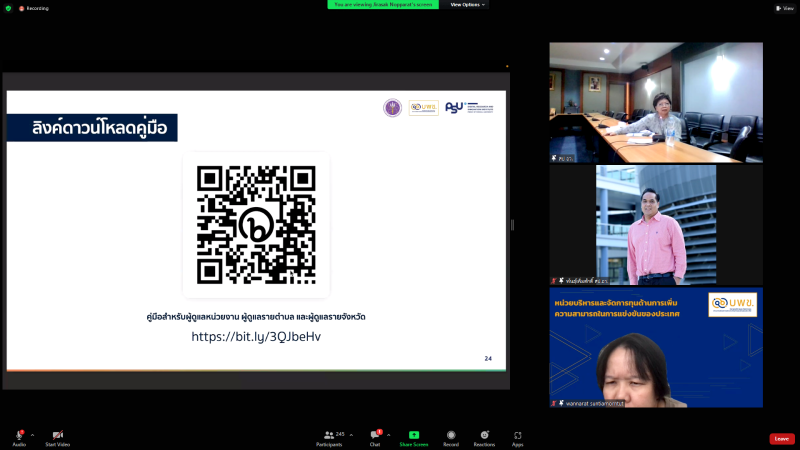Expand the audio settings arrow beside Audio

pyautogui.click(x=32, y=435)
